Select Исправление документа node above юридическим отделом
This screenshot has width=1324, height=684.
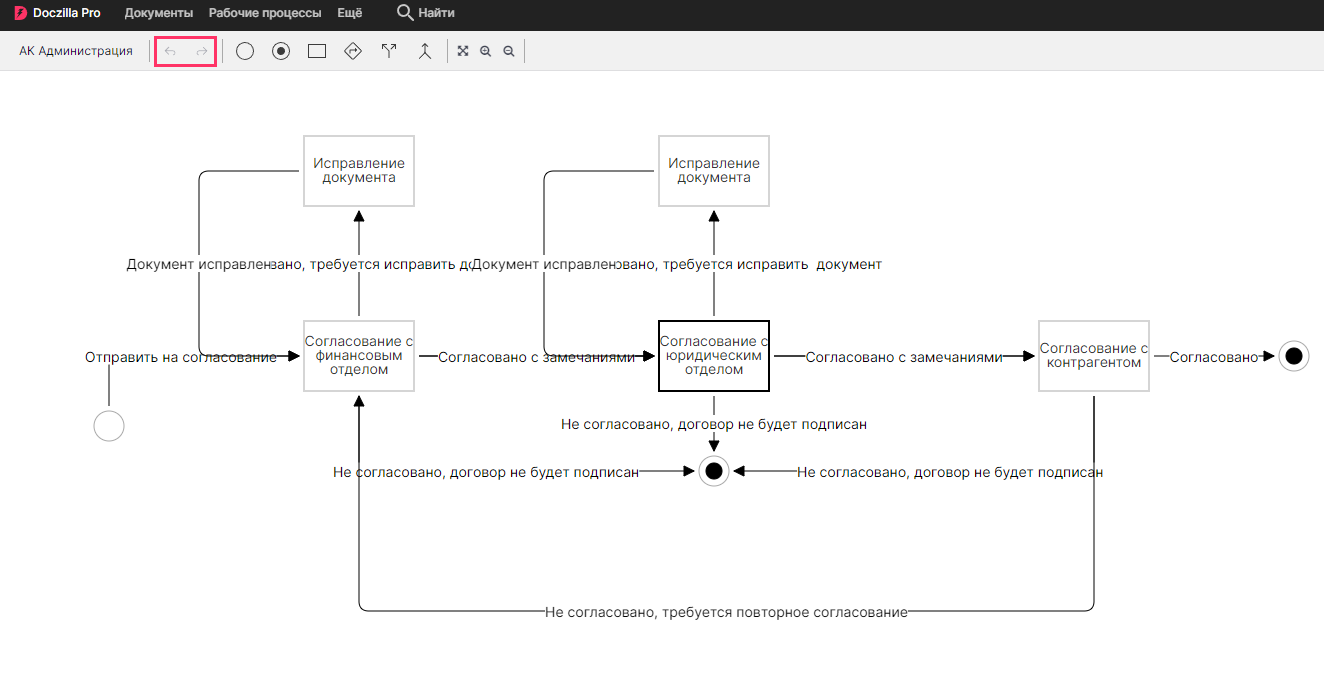(714, 171)
